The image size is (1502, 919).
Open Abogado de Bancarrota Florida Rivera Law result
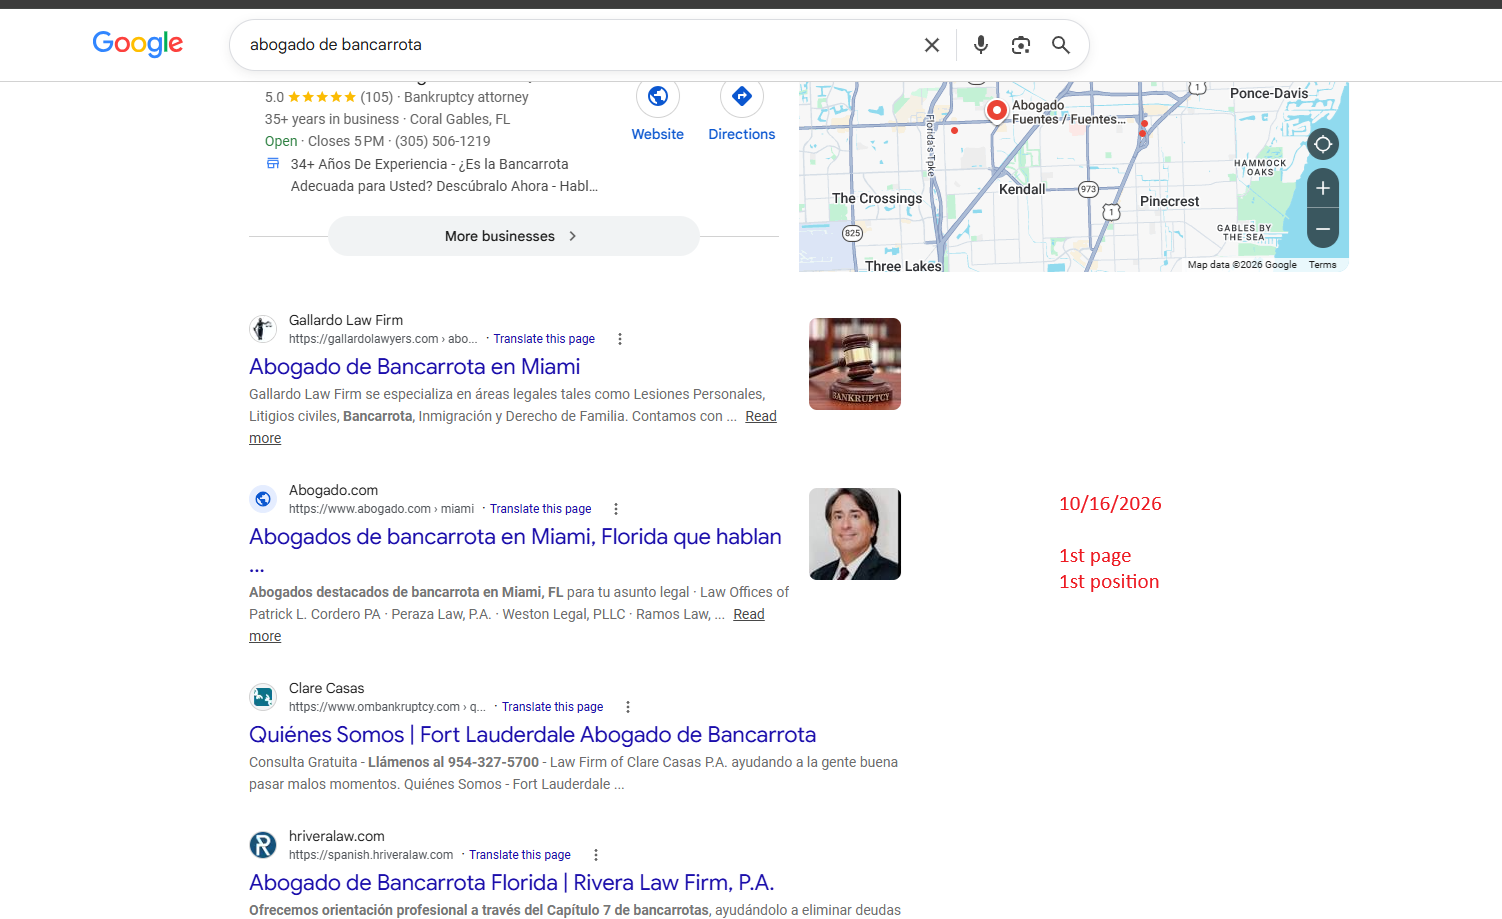coord(511,883)
